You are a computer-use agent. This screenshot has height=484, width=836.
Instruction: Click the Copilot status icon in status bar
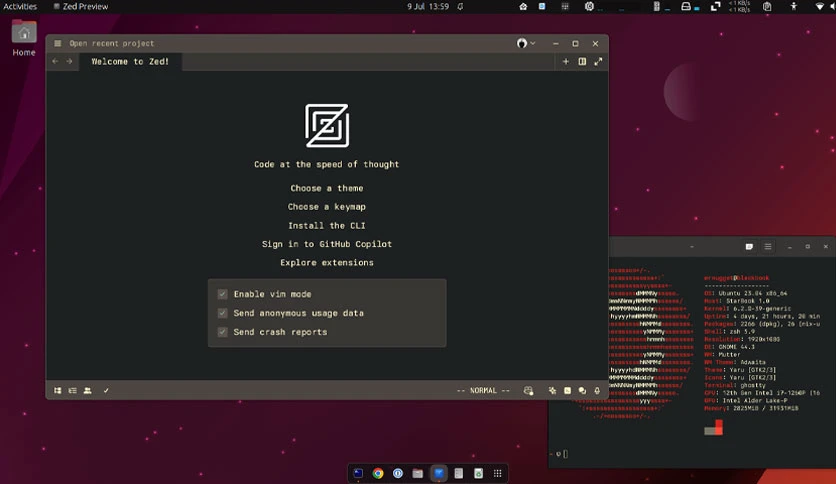(528, 391)
